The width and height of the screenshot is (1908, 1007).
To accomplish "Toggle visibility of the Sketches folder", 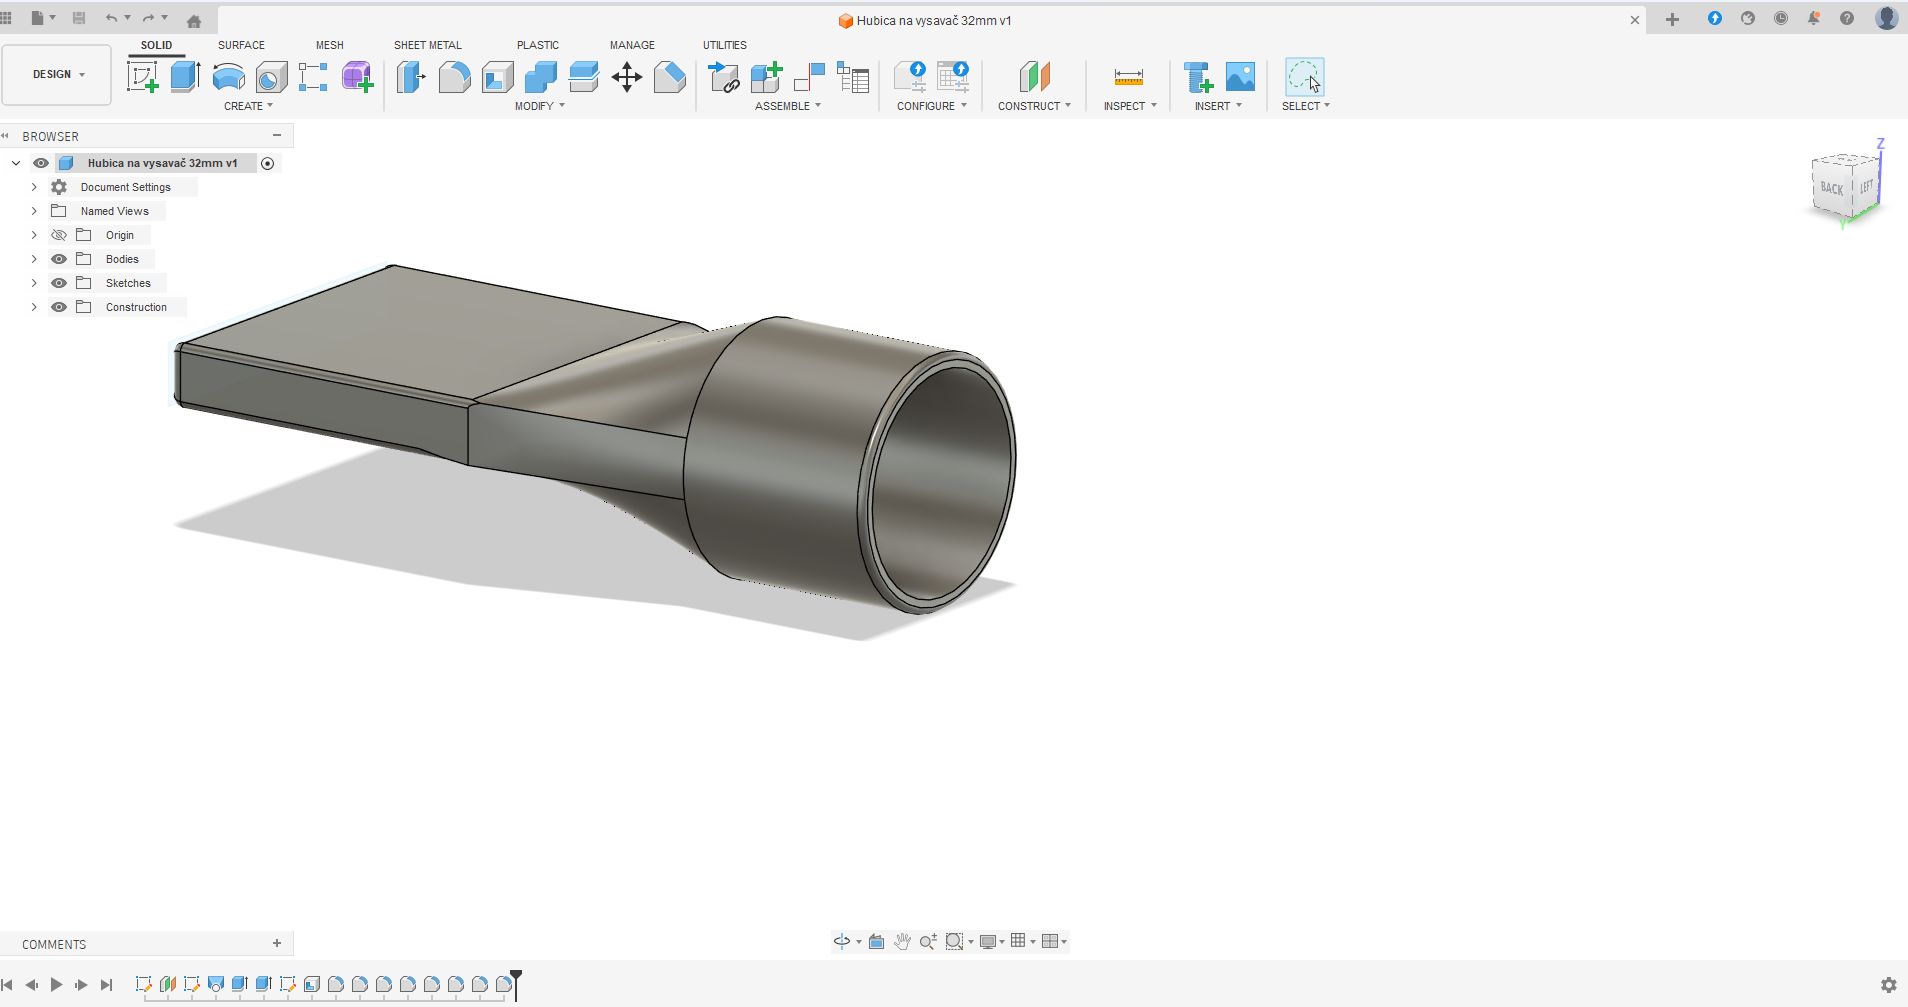I will [59, 283].
